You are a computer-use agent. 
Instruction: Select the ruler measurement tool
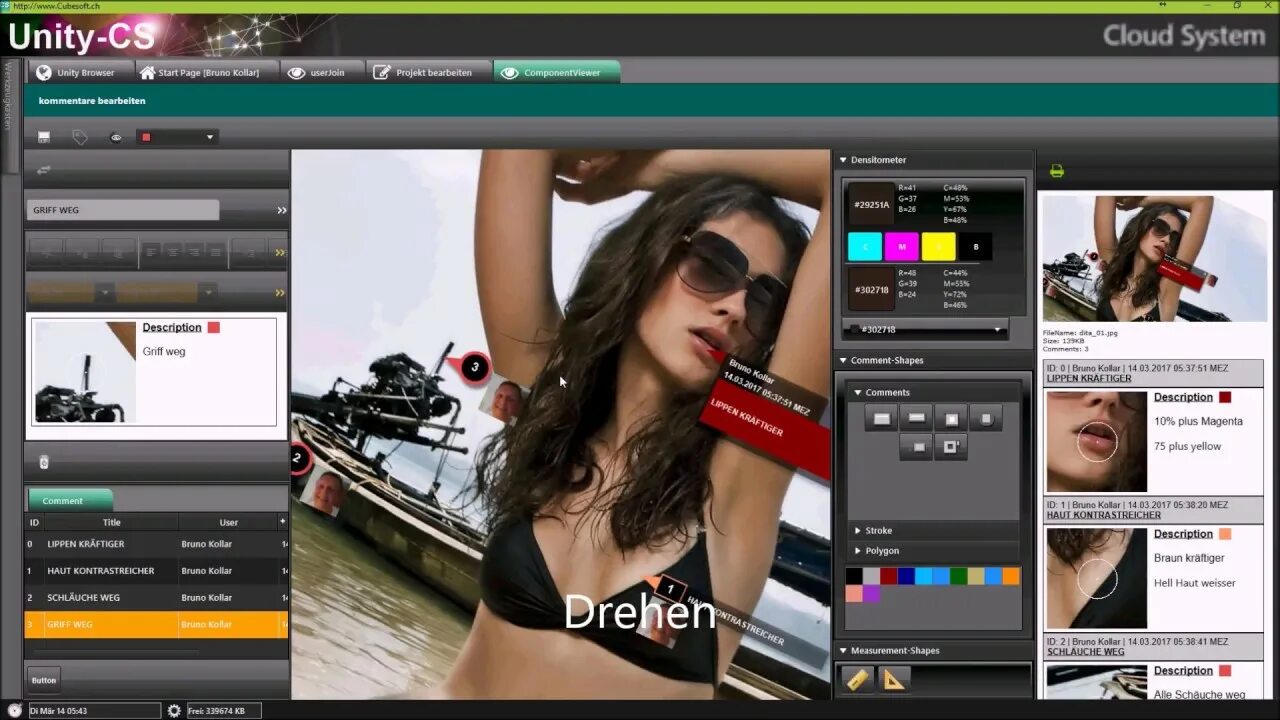[x=858, y=680]
